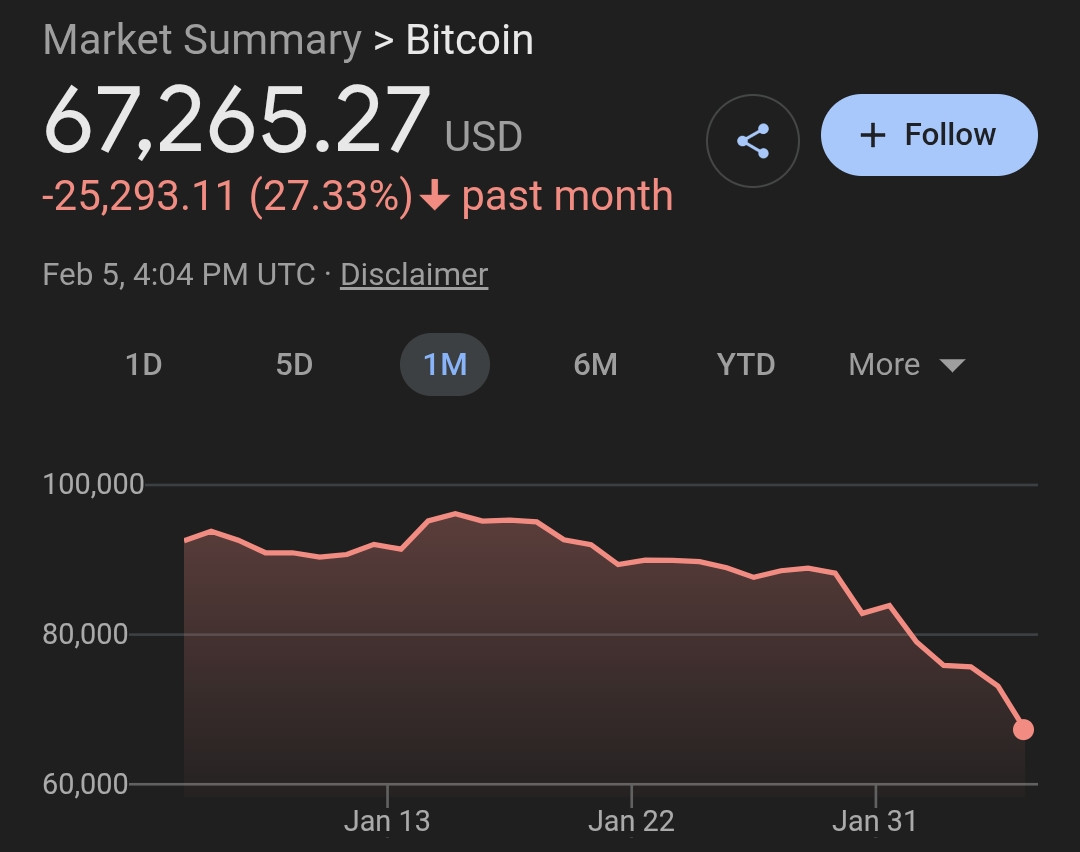Select the 1D time range tab
The height and width of the screenshot is (852, 1080).
pos(144,364)
